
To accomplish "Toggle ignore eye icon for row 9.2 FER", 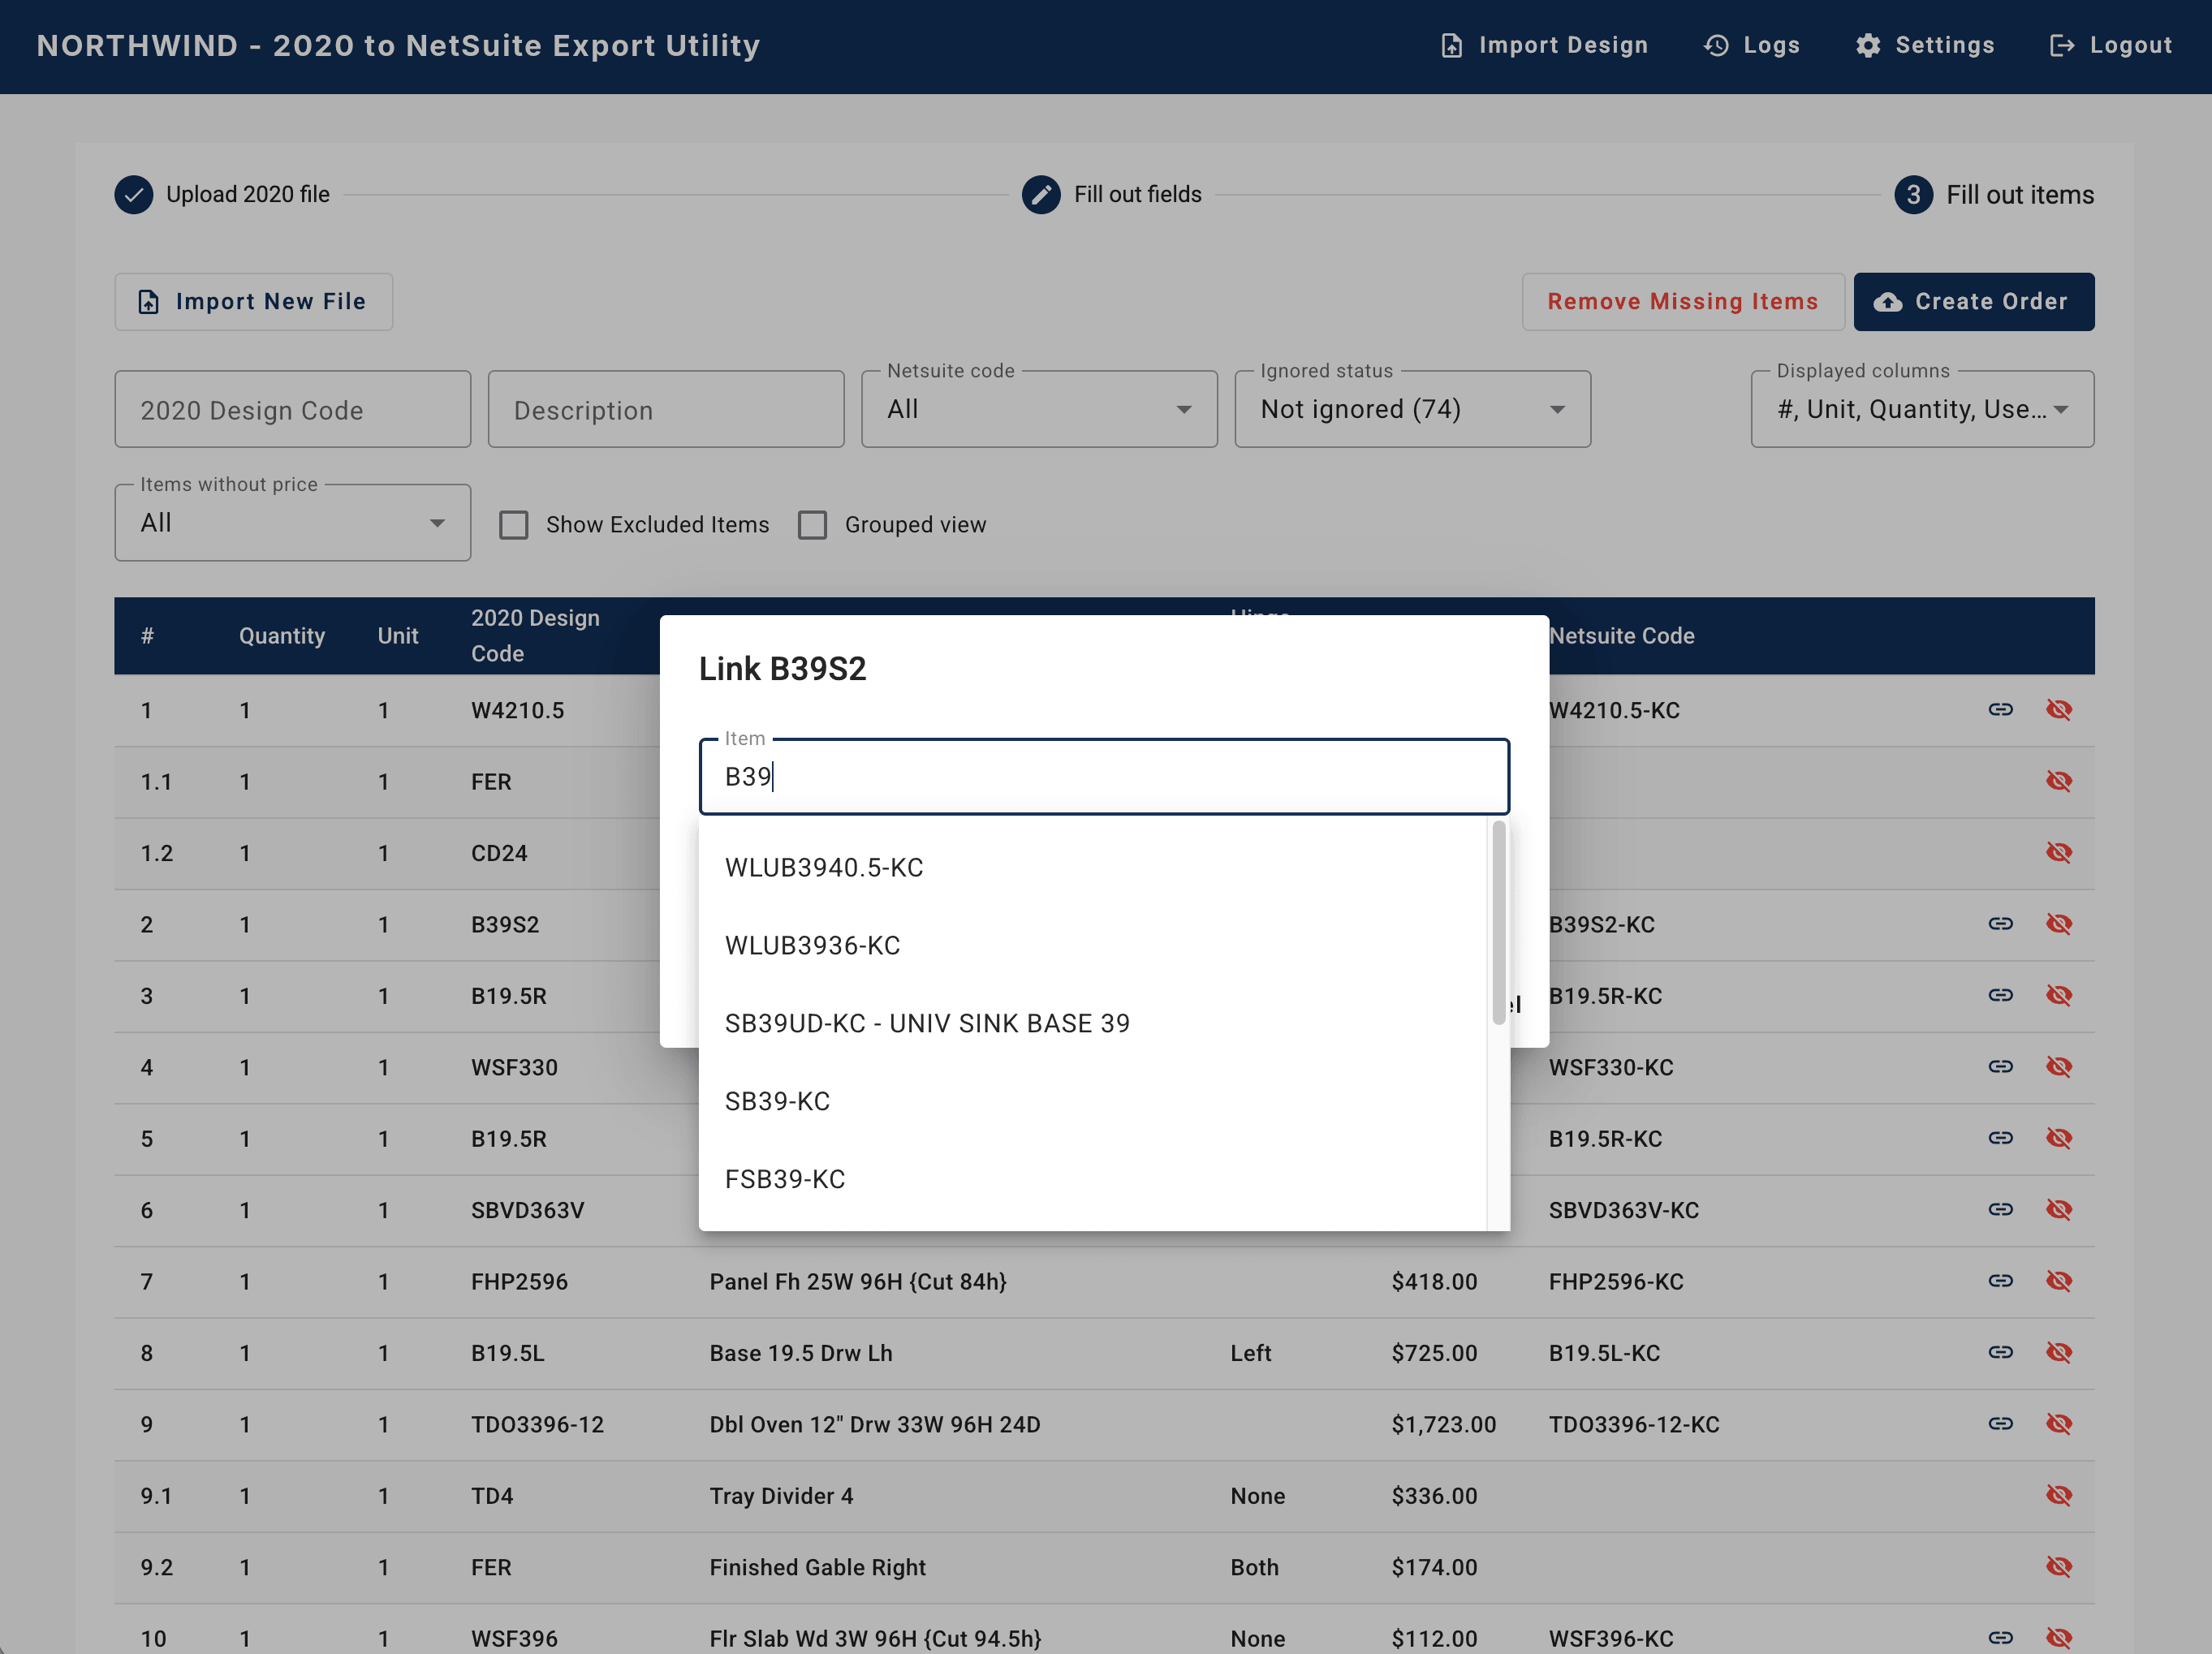I will coord(2058,1566).
